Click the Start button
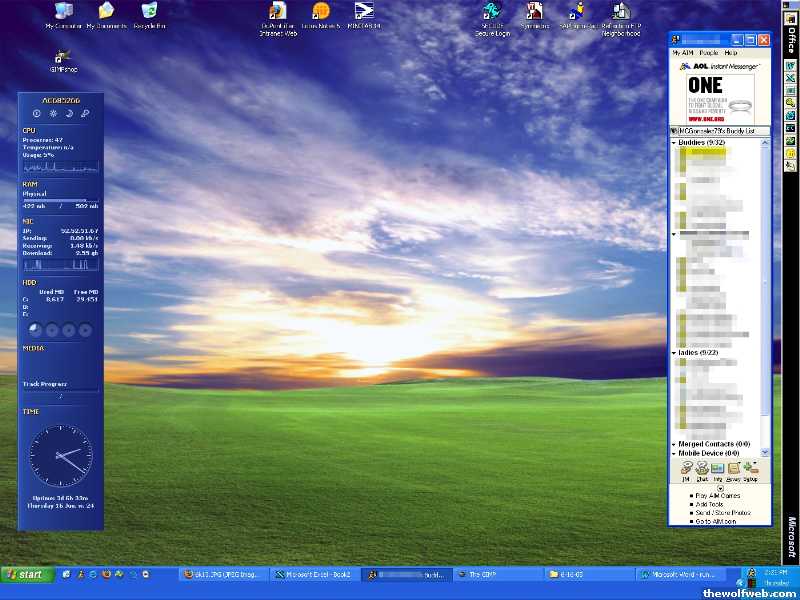 pyautogui.click(x=24, y=575)
